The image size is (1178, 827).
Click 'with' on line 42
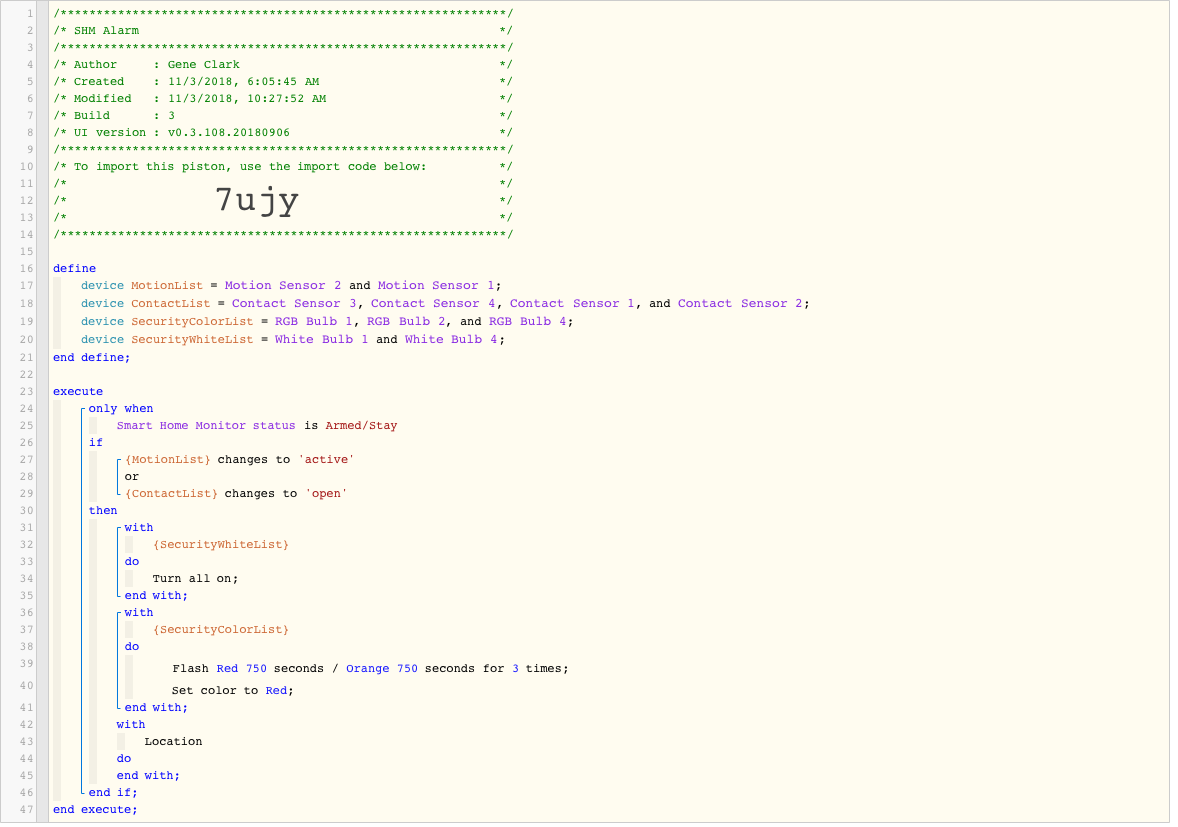[131, 726]
